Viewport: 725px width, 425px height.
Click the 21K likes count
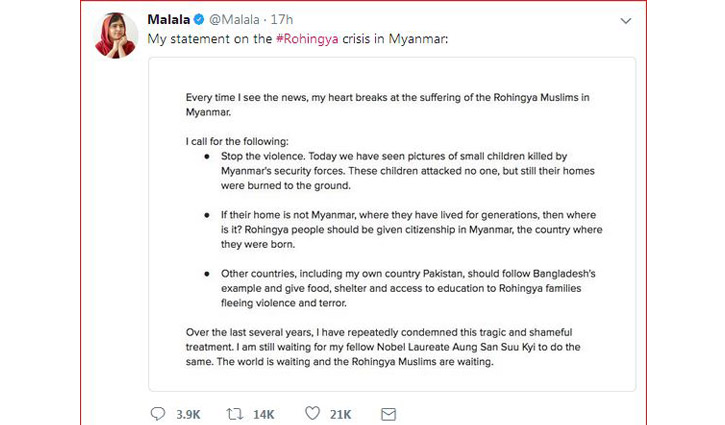[x=340, y=413]
